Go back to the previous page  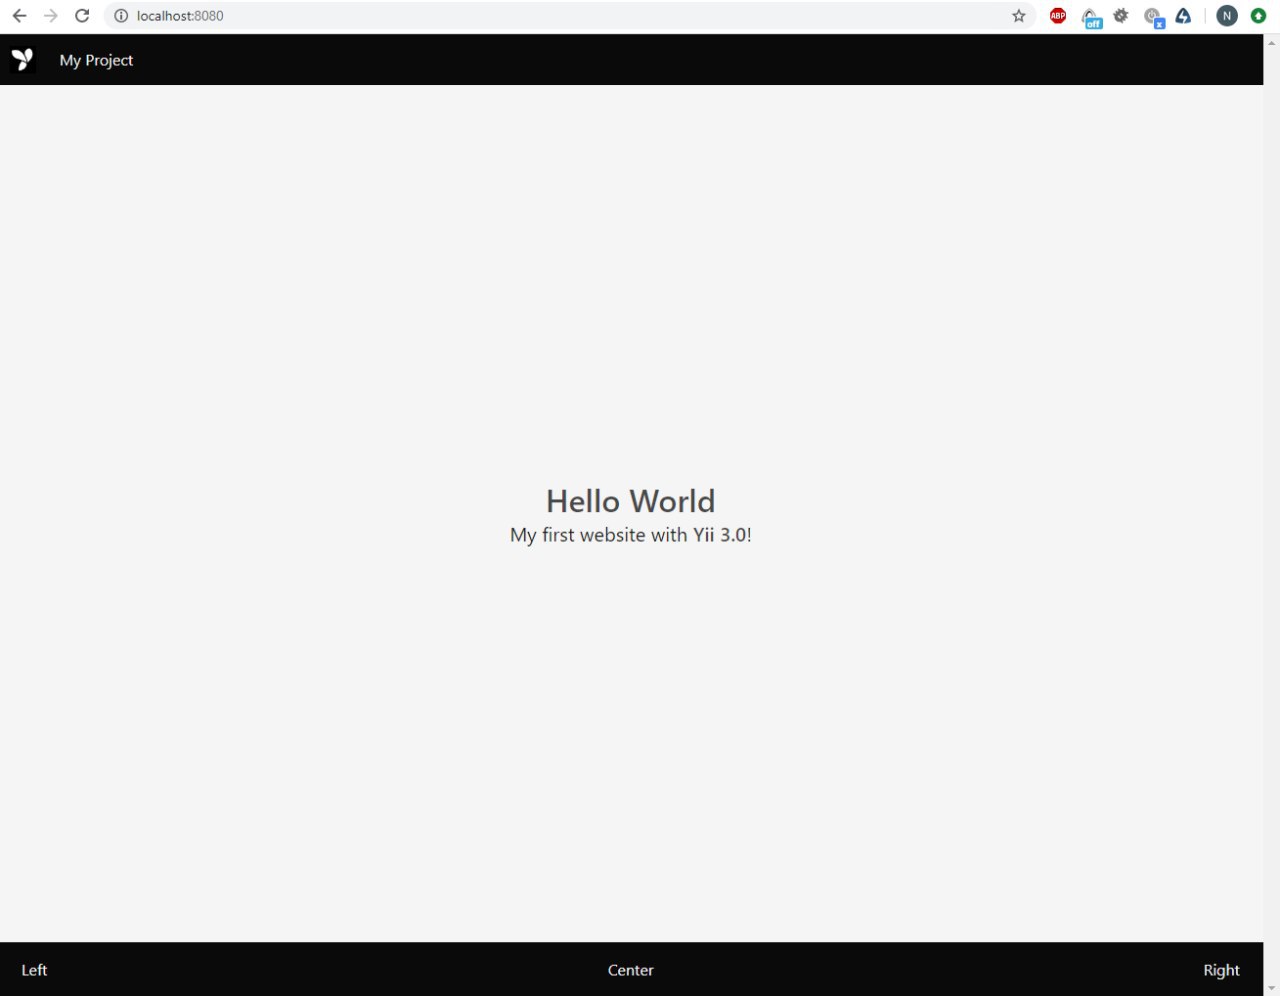pos(19,16)
